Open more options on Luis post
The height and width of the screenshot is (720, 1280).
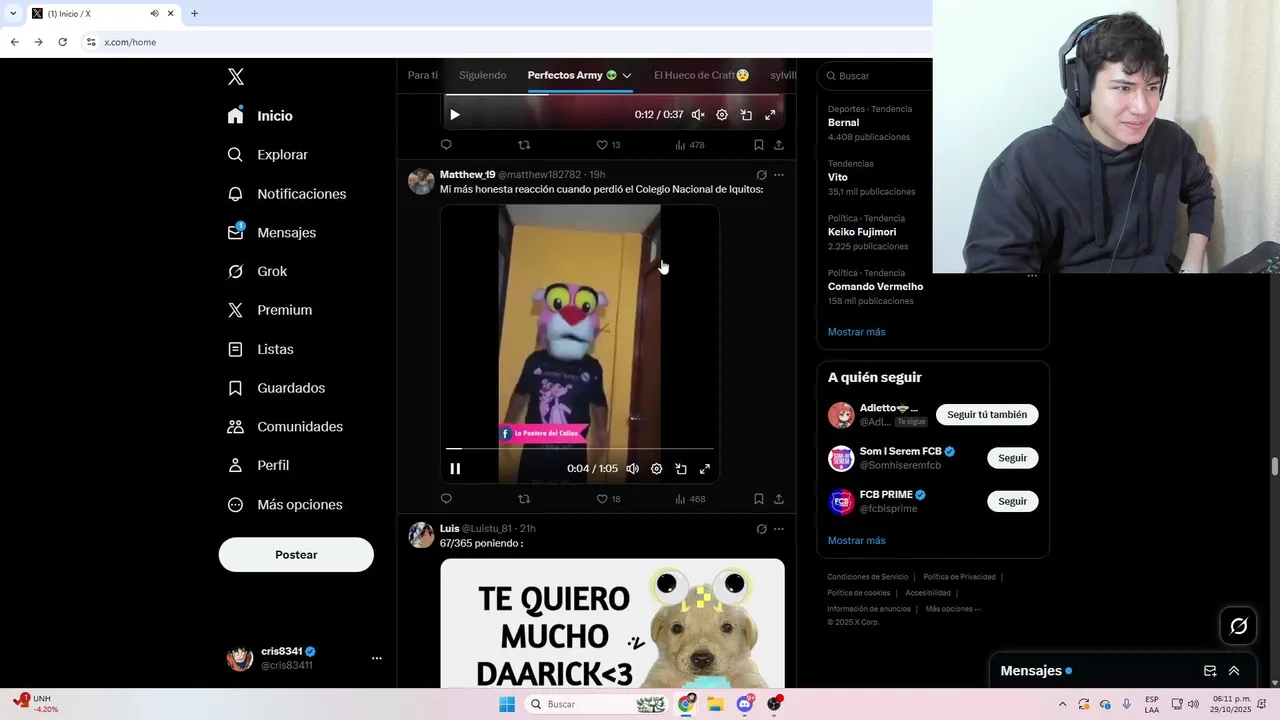click(x=779, y=529)
